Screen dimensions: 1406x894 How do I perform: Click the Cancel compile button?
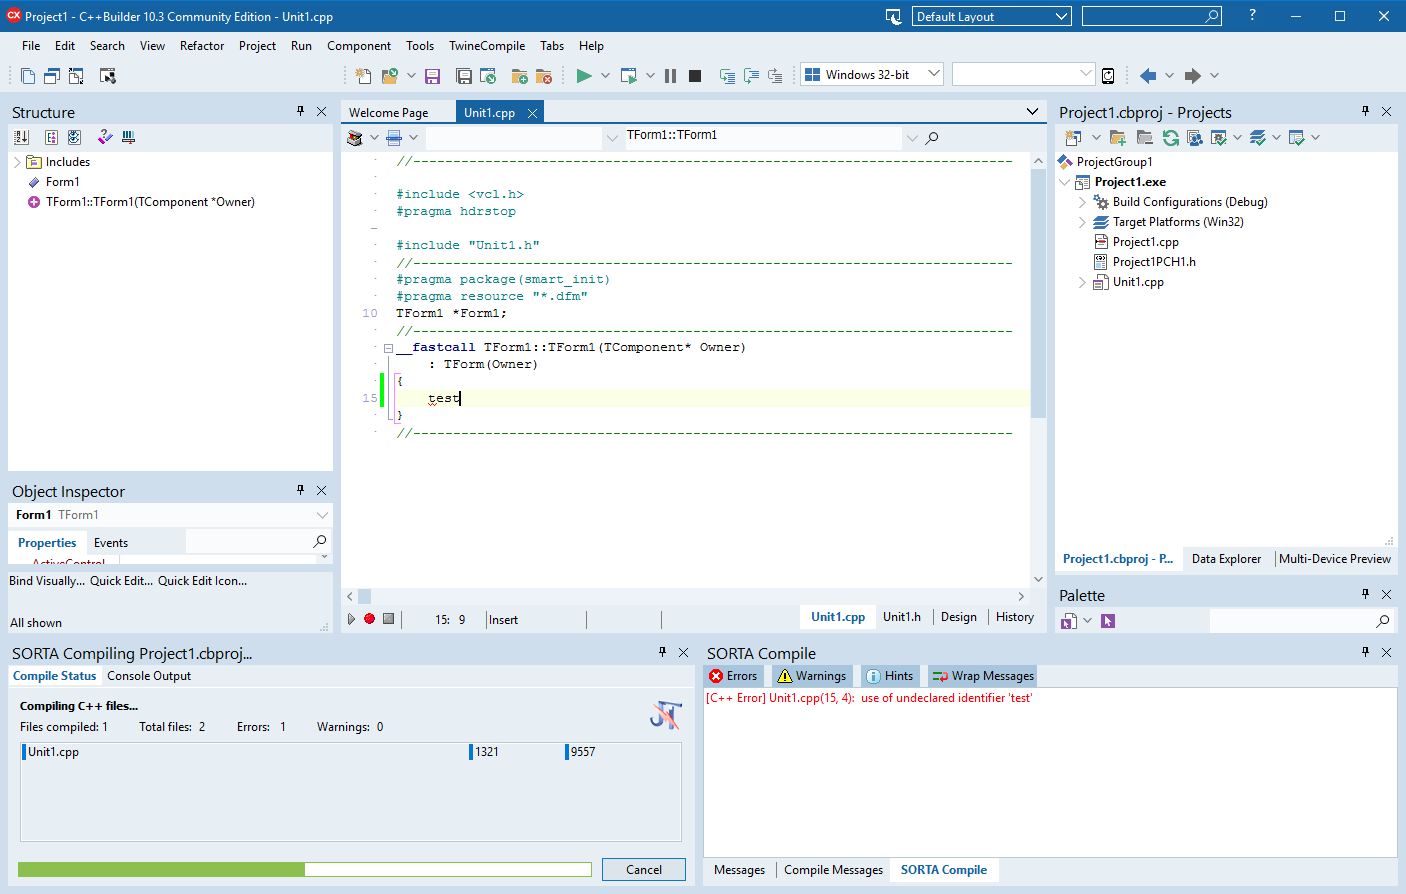click(x=644, y=869)
